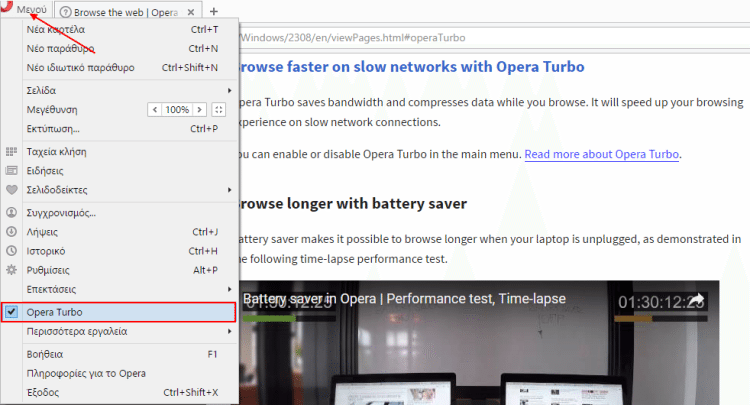Open Συγχρονισμός... menu item
Screen dimensions: 750x405
click(120, 213)
